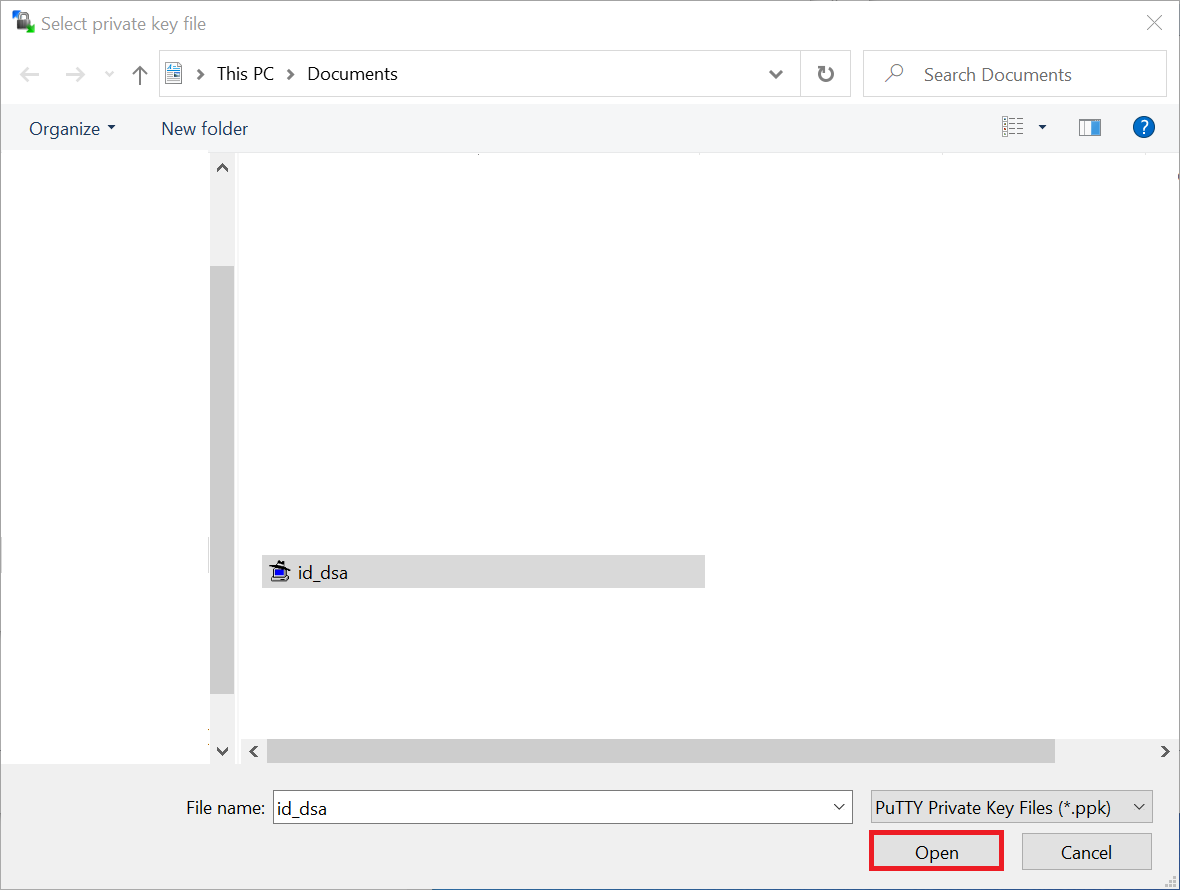Click the Forward navigation arrow
The width and height of the screenshot is (1180, 890).
pos(75,75)
